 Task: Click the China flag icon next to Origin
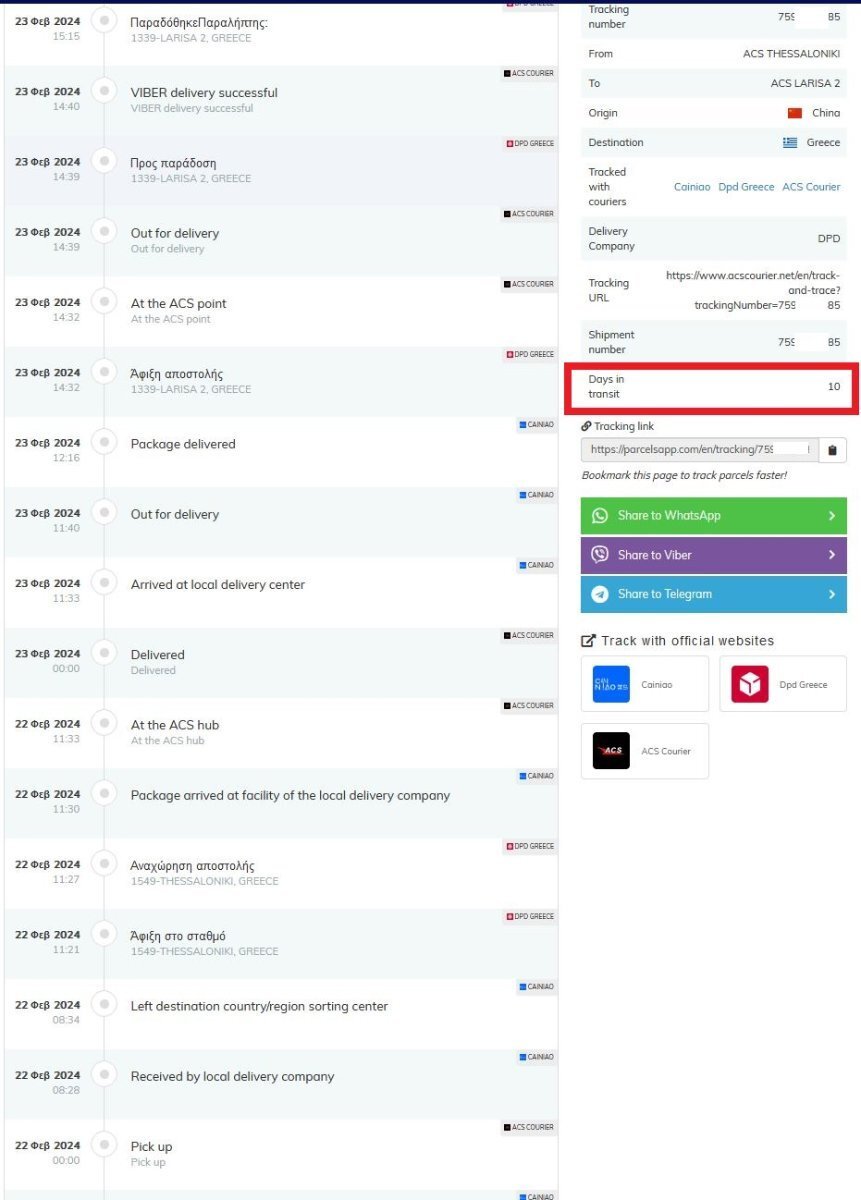click(x=795, y=114)
